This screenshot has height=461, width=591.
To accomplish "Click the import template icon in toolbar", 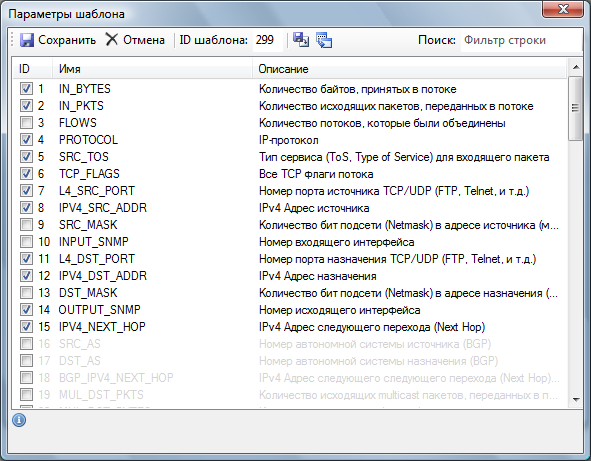I will (301, 40).
